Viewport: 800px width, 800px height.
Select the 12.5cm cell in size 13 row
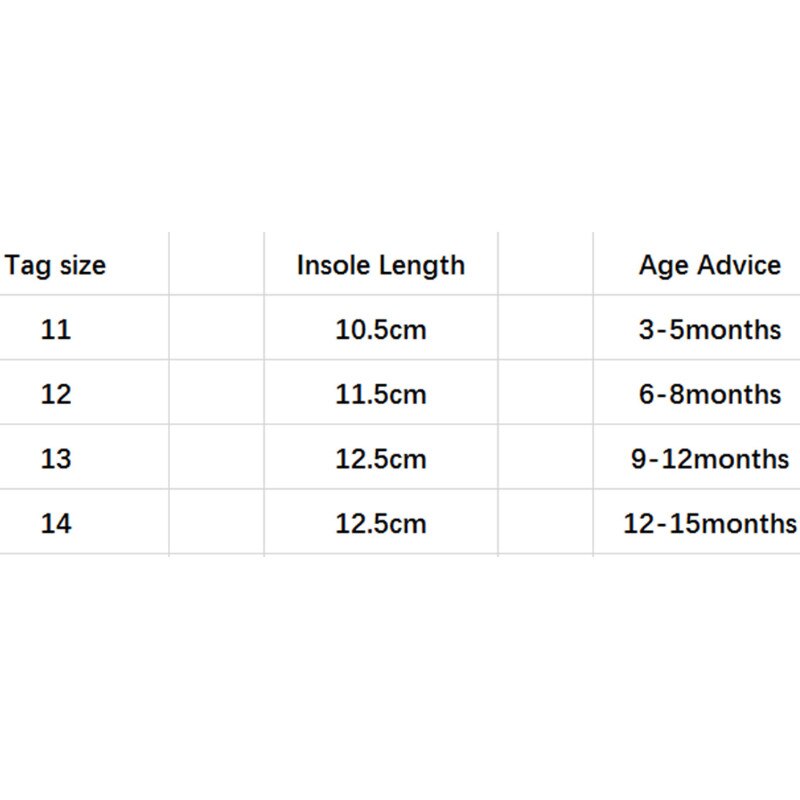[381, 459]
